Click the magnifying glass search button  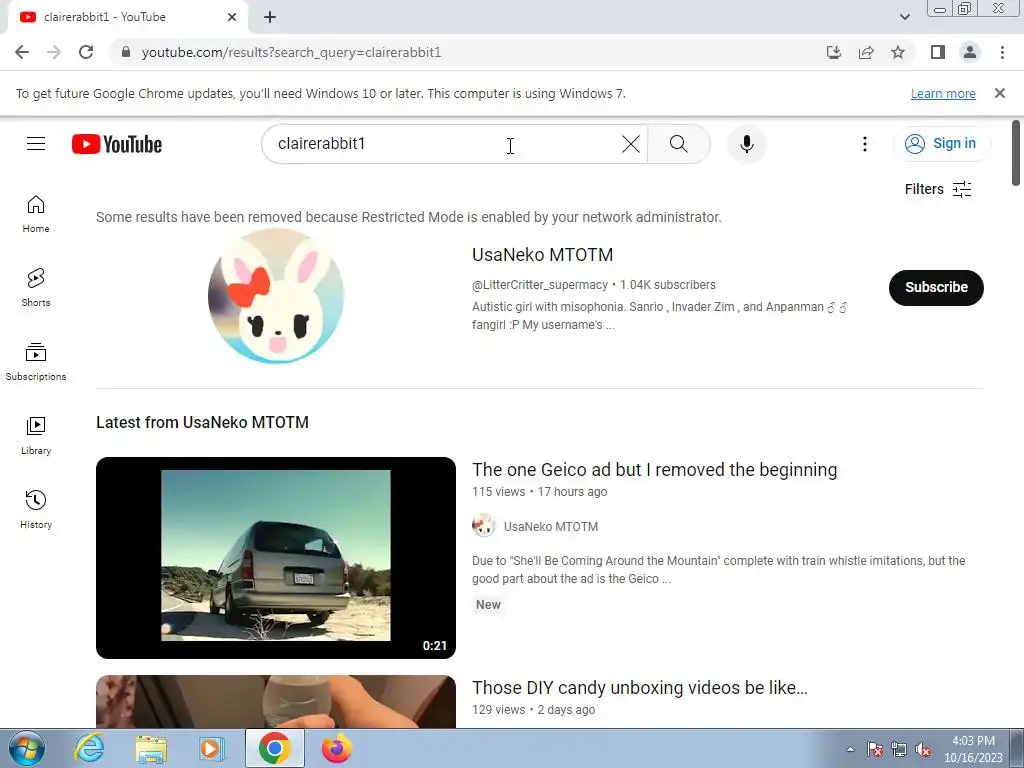click(679, 144)
